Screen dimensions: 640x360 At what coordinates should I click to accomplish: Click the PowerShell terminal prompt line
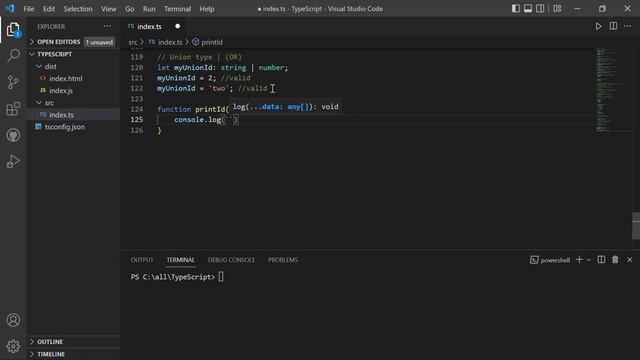(177, 277)
